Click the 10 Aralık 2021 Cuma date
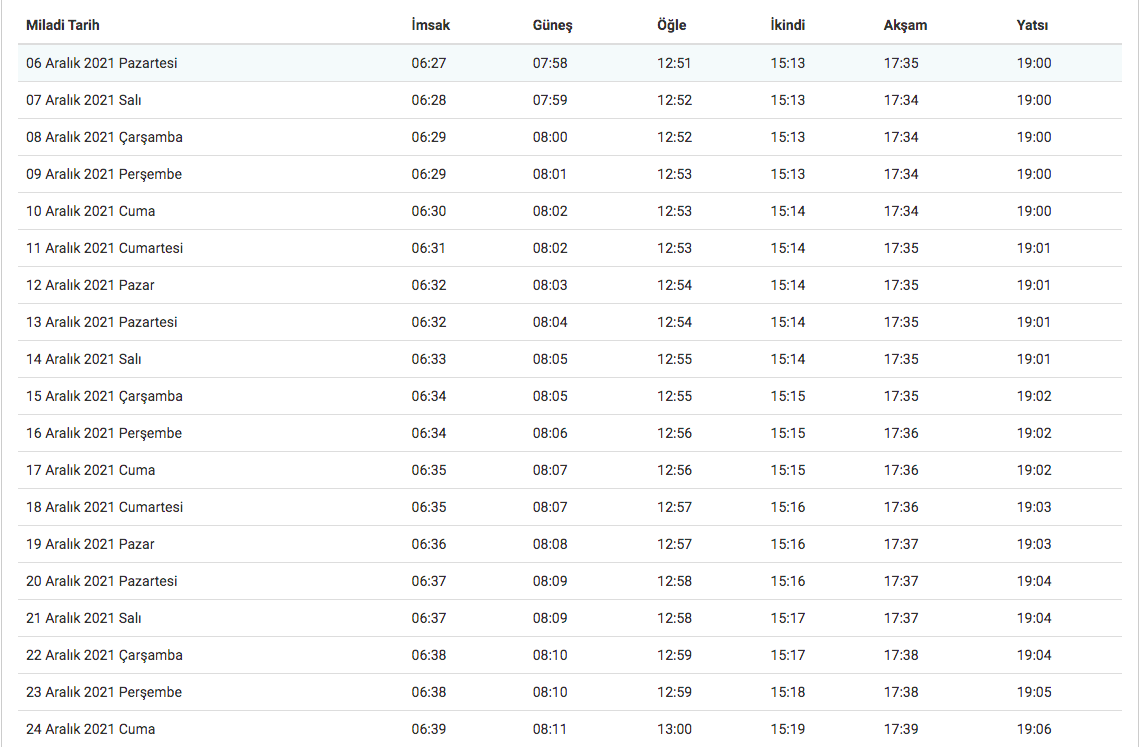This screenshot has width=1139, height=747. click(x=91, y=211)
